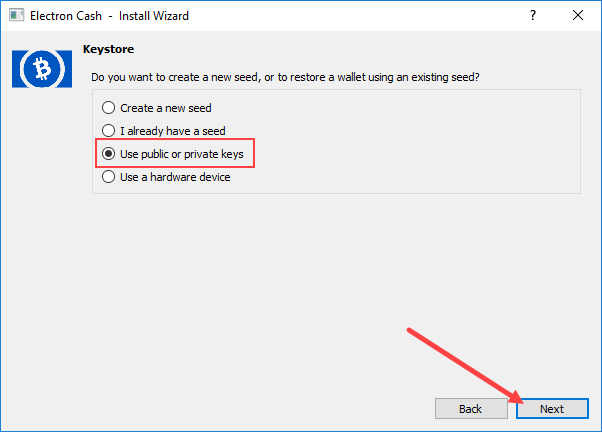Select "Use public or private keys" radio button
Image resolution: width=602 pixels, height=432 pixels.
pos(173,154)
